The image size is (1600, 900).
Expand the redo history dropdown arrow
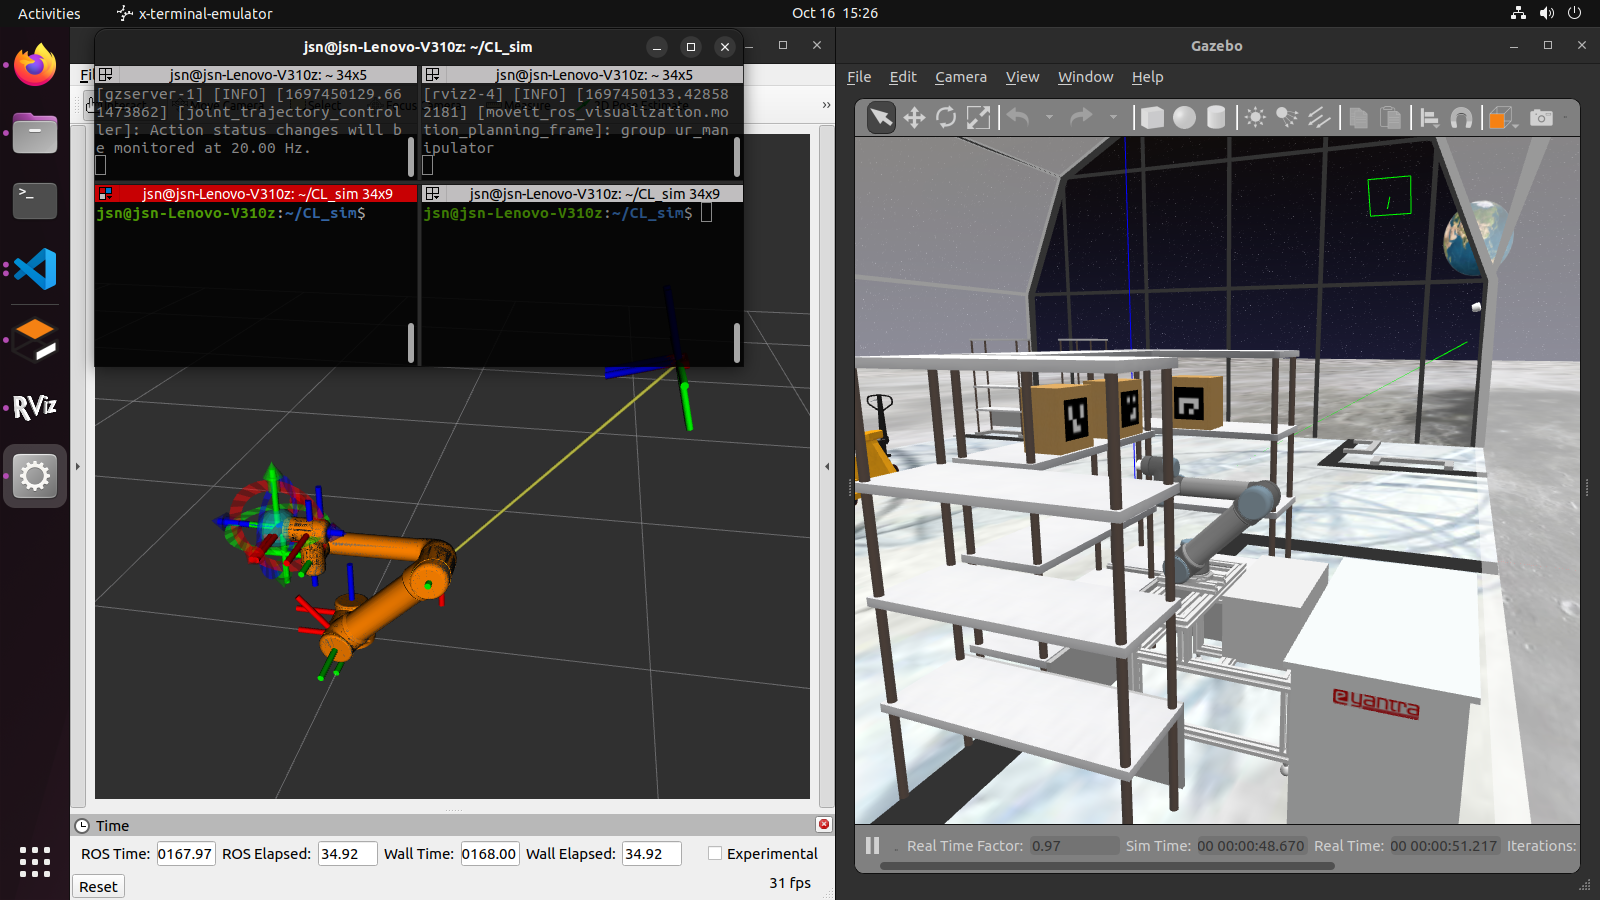coord(1113,118)
